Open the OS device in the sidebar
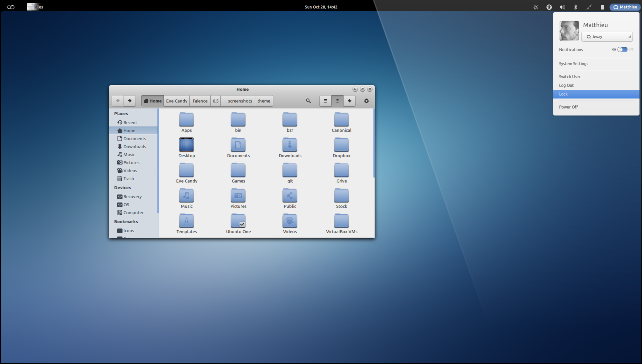This screenshot has height=364, width=642. click(133, 204)
